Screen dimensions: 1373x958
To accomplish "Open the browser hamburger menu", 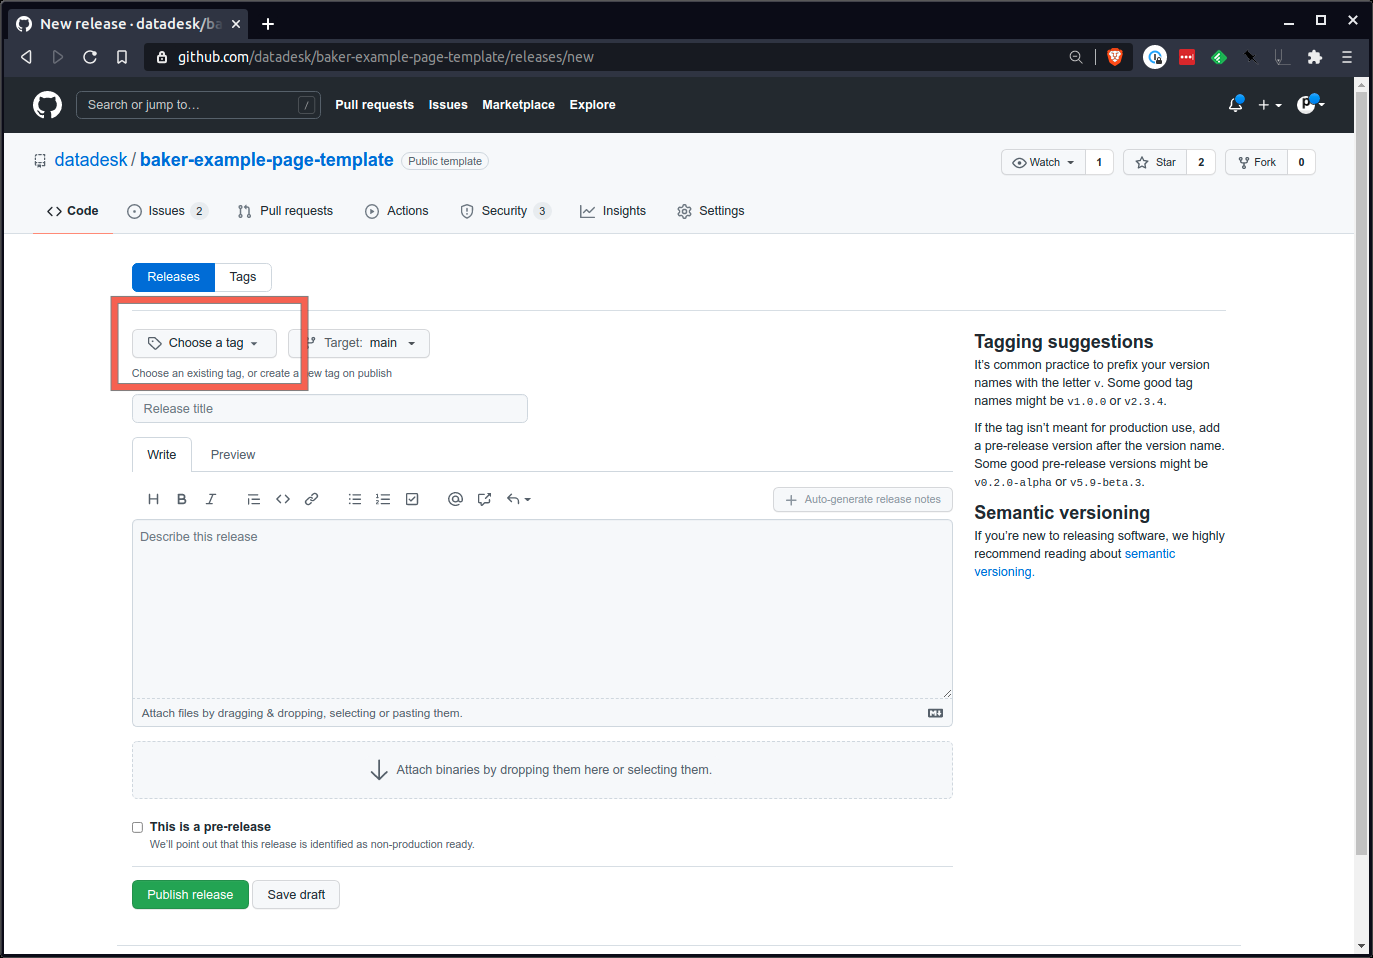I will pyautogui.click(x=1347, y=57).
